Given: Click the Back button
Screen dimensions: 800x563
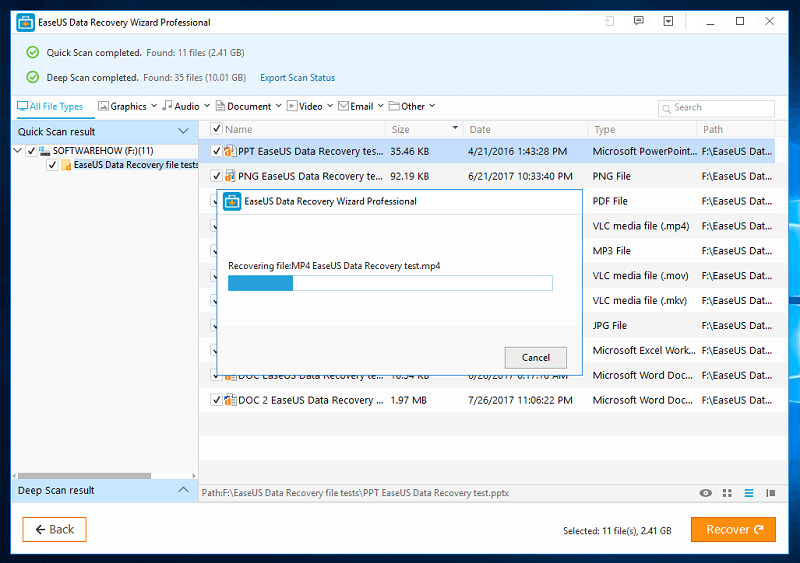Looking at the screenshot, I should [55, 529].
